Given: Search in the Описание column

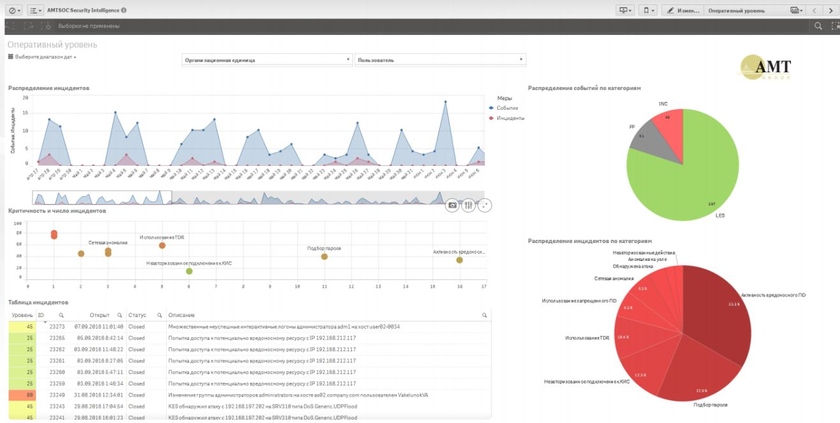Looking at the screenshot, I should pyautogui.click(x=484, y=315).
